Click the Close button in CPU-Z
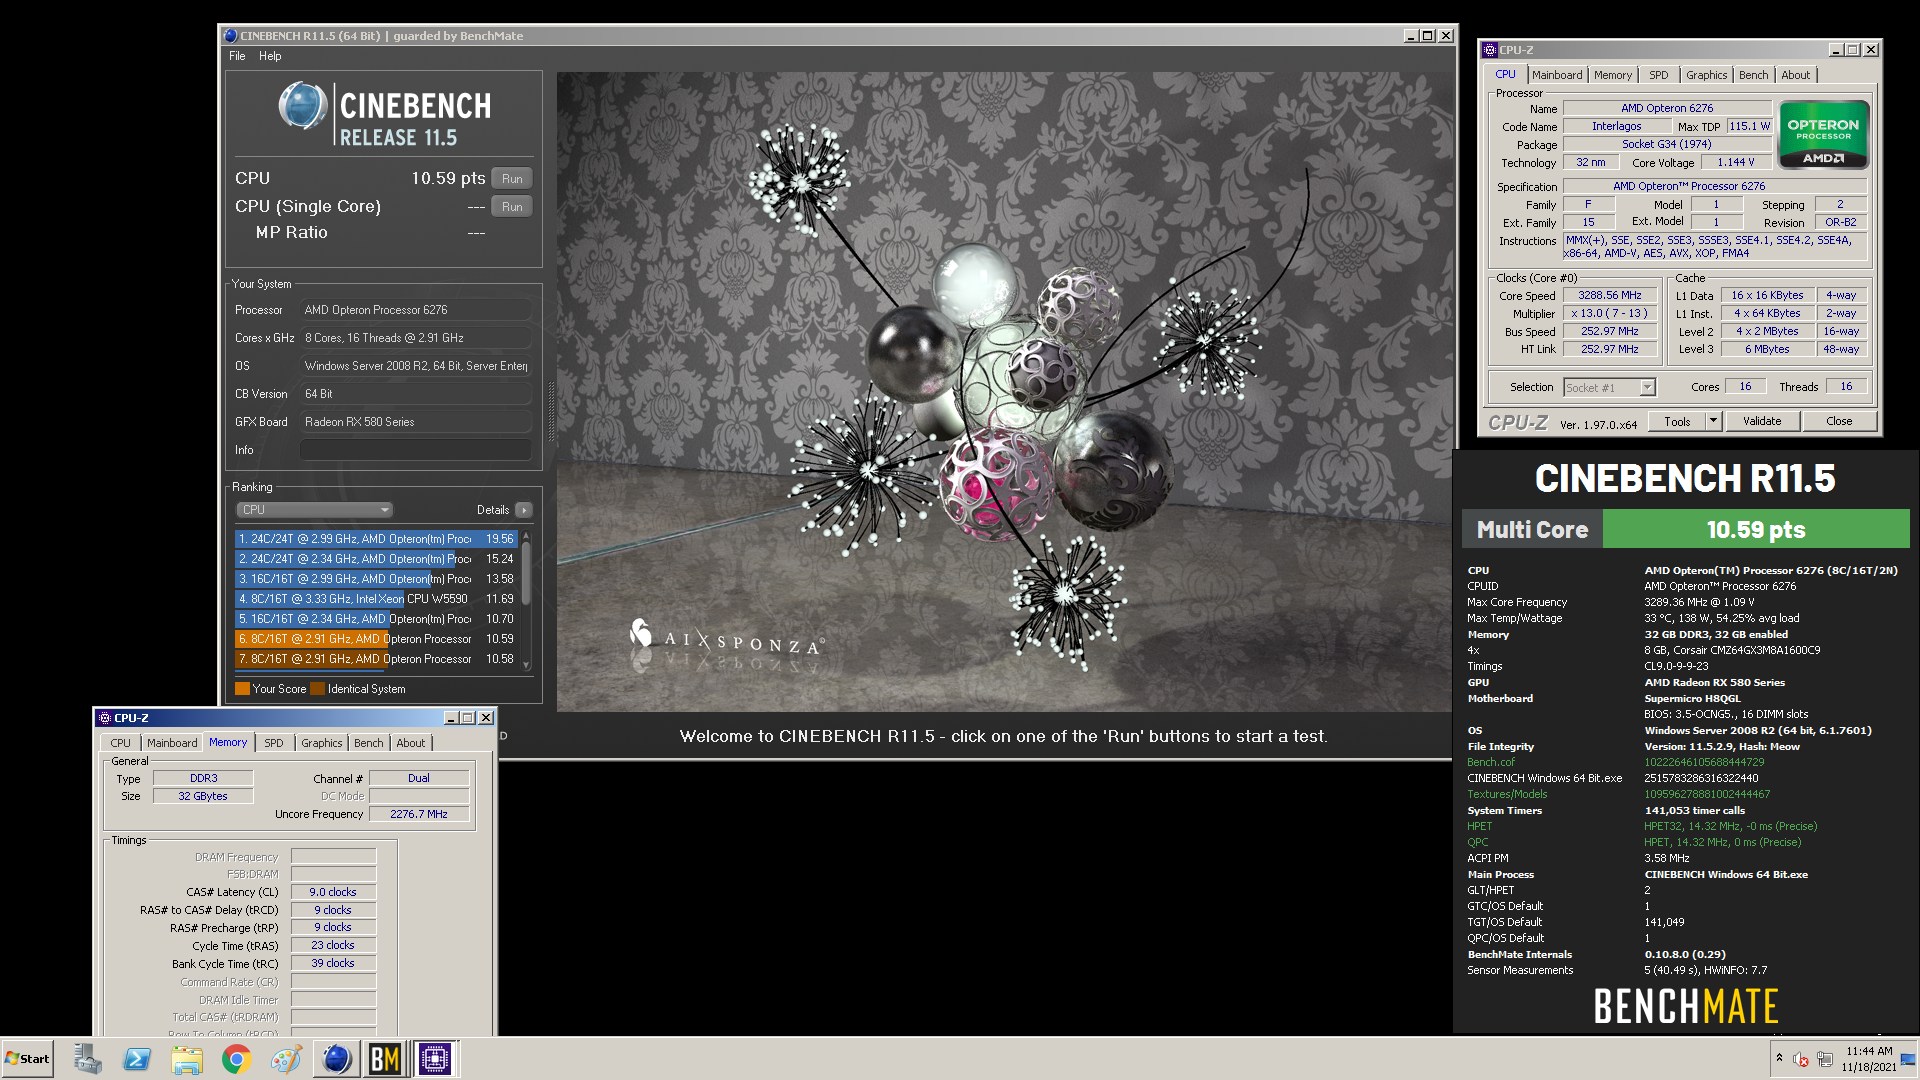 1839,422
